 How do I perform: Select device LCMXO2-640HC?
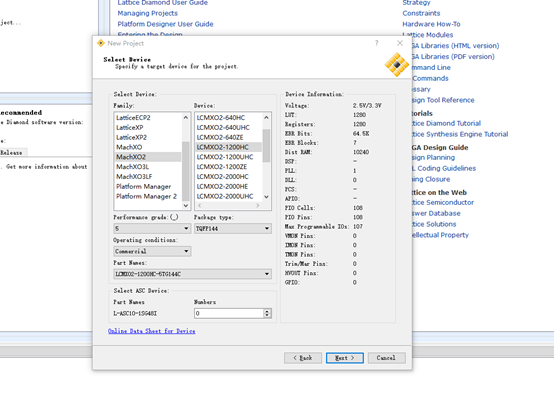click(228, 118)
